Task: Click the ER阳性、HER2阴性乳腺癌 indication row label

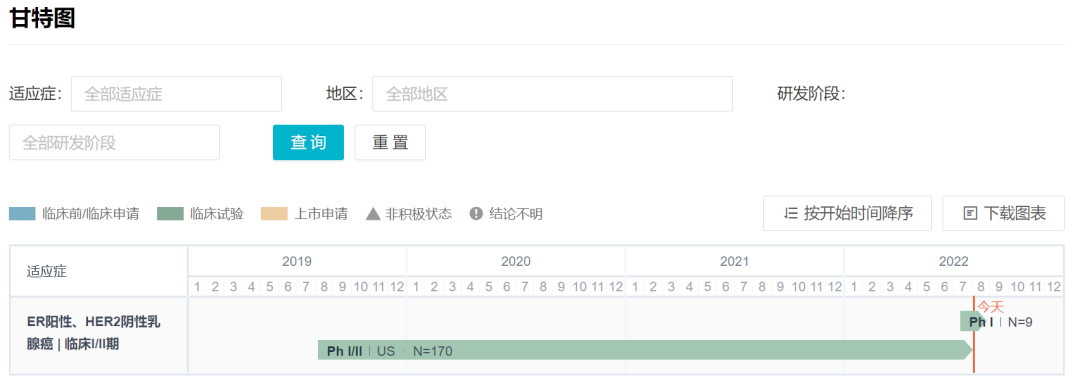Action: (94, 333)
